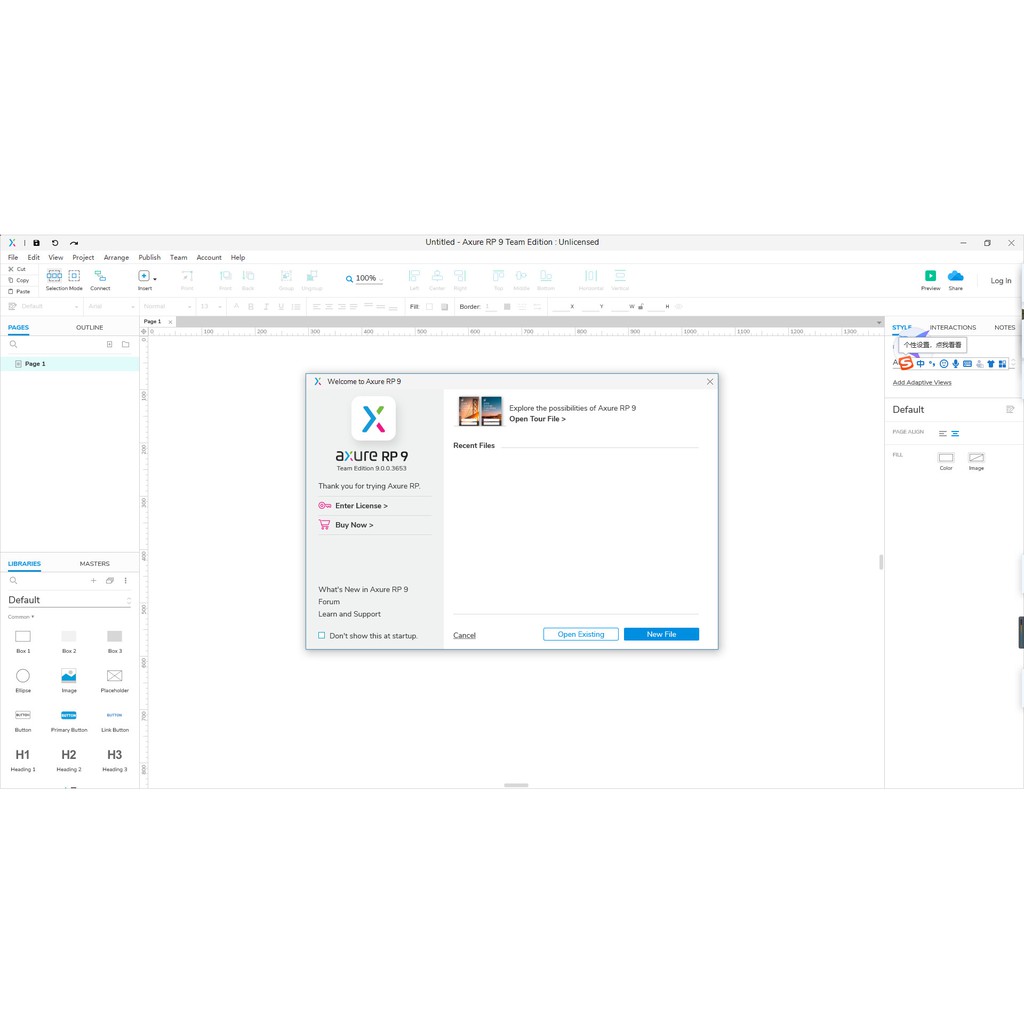
Task: Tick the Don't show this at startup checkbox
Action: (322, 636)
